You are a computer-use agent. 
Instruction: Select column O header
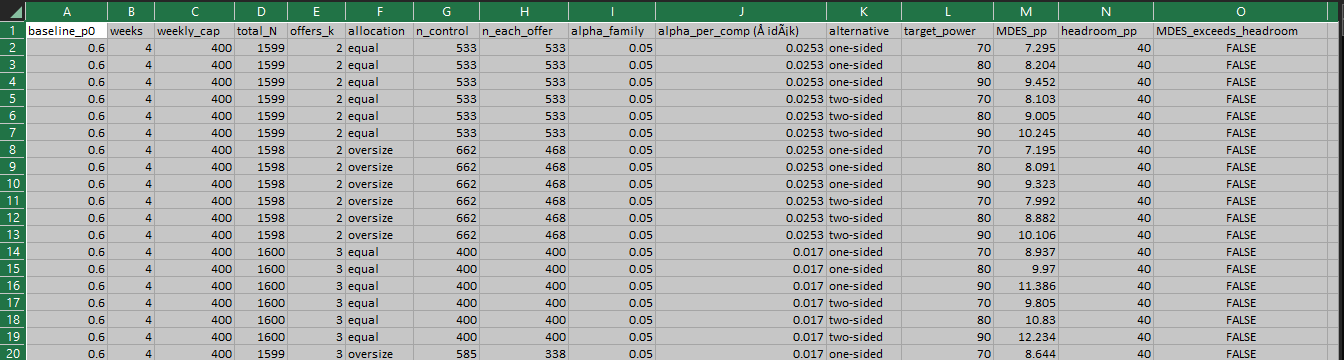(x=1240, y=11)
